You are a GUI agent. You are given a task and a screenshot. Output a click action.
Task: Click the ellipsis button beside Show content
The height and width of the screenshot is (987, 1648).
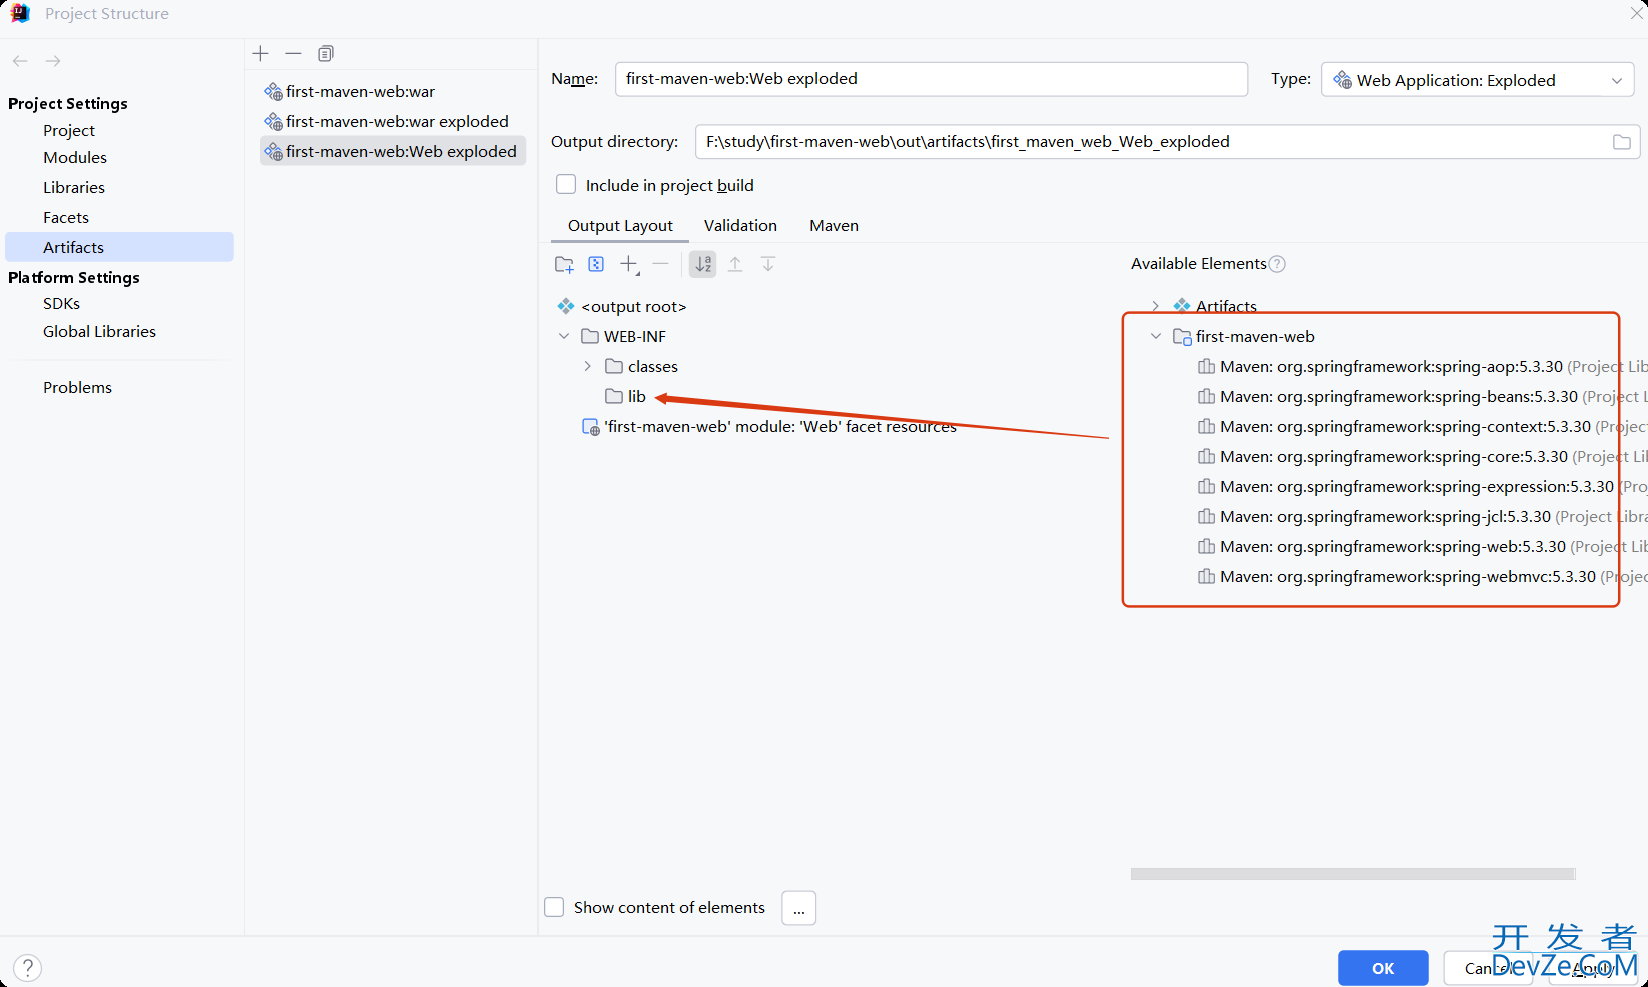click(799, 908)
